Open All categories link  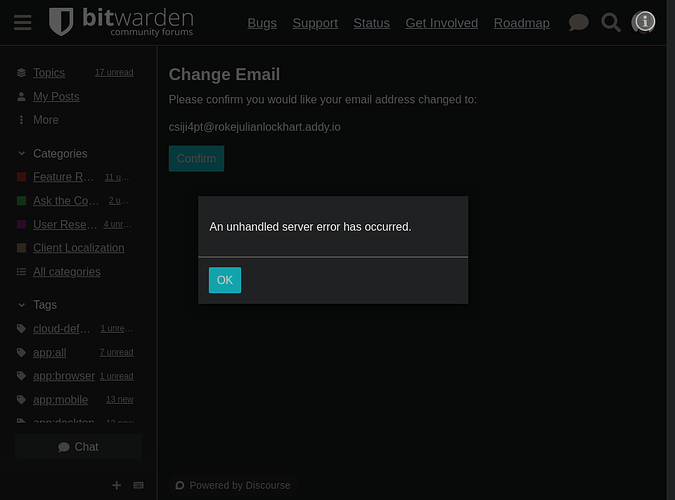tap(67, 272)
